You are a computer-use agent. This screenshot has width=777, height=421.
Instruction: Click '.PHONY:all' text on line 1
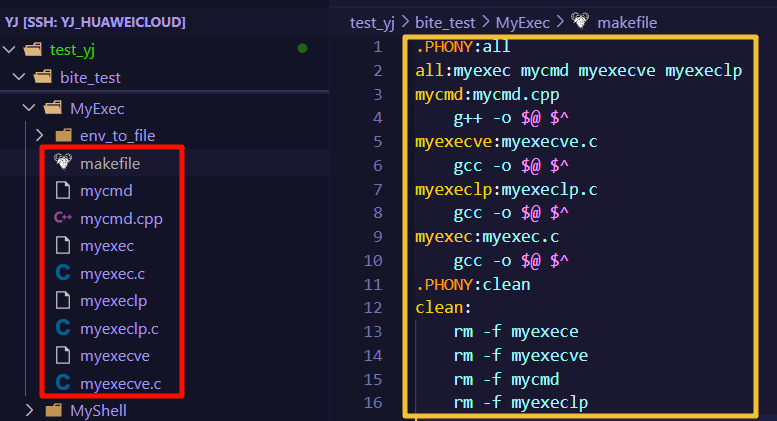point(463,47)
